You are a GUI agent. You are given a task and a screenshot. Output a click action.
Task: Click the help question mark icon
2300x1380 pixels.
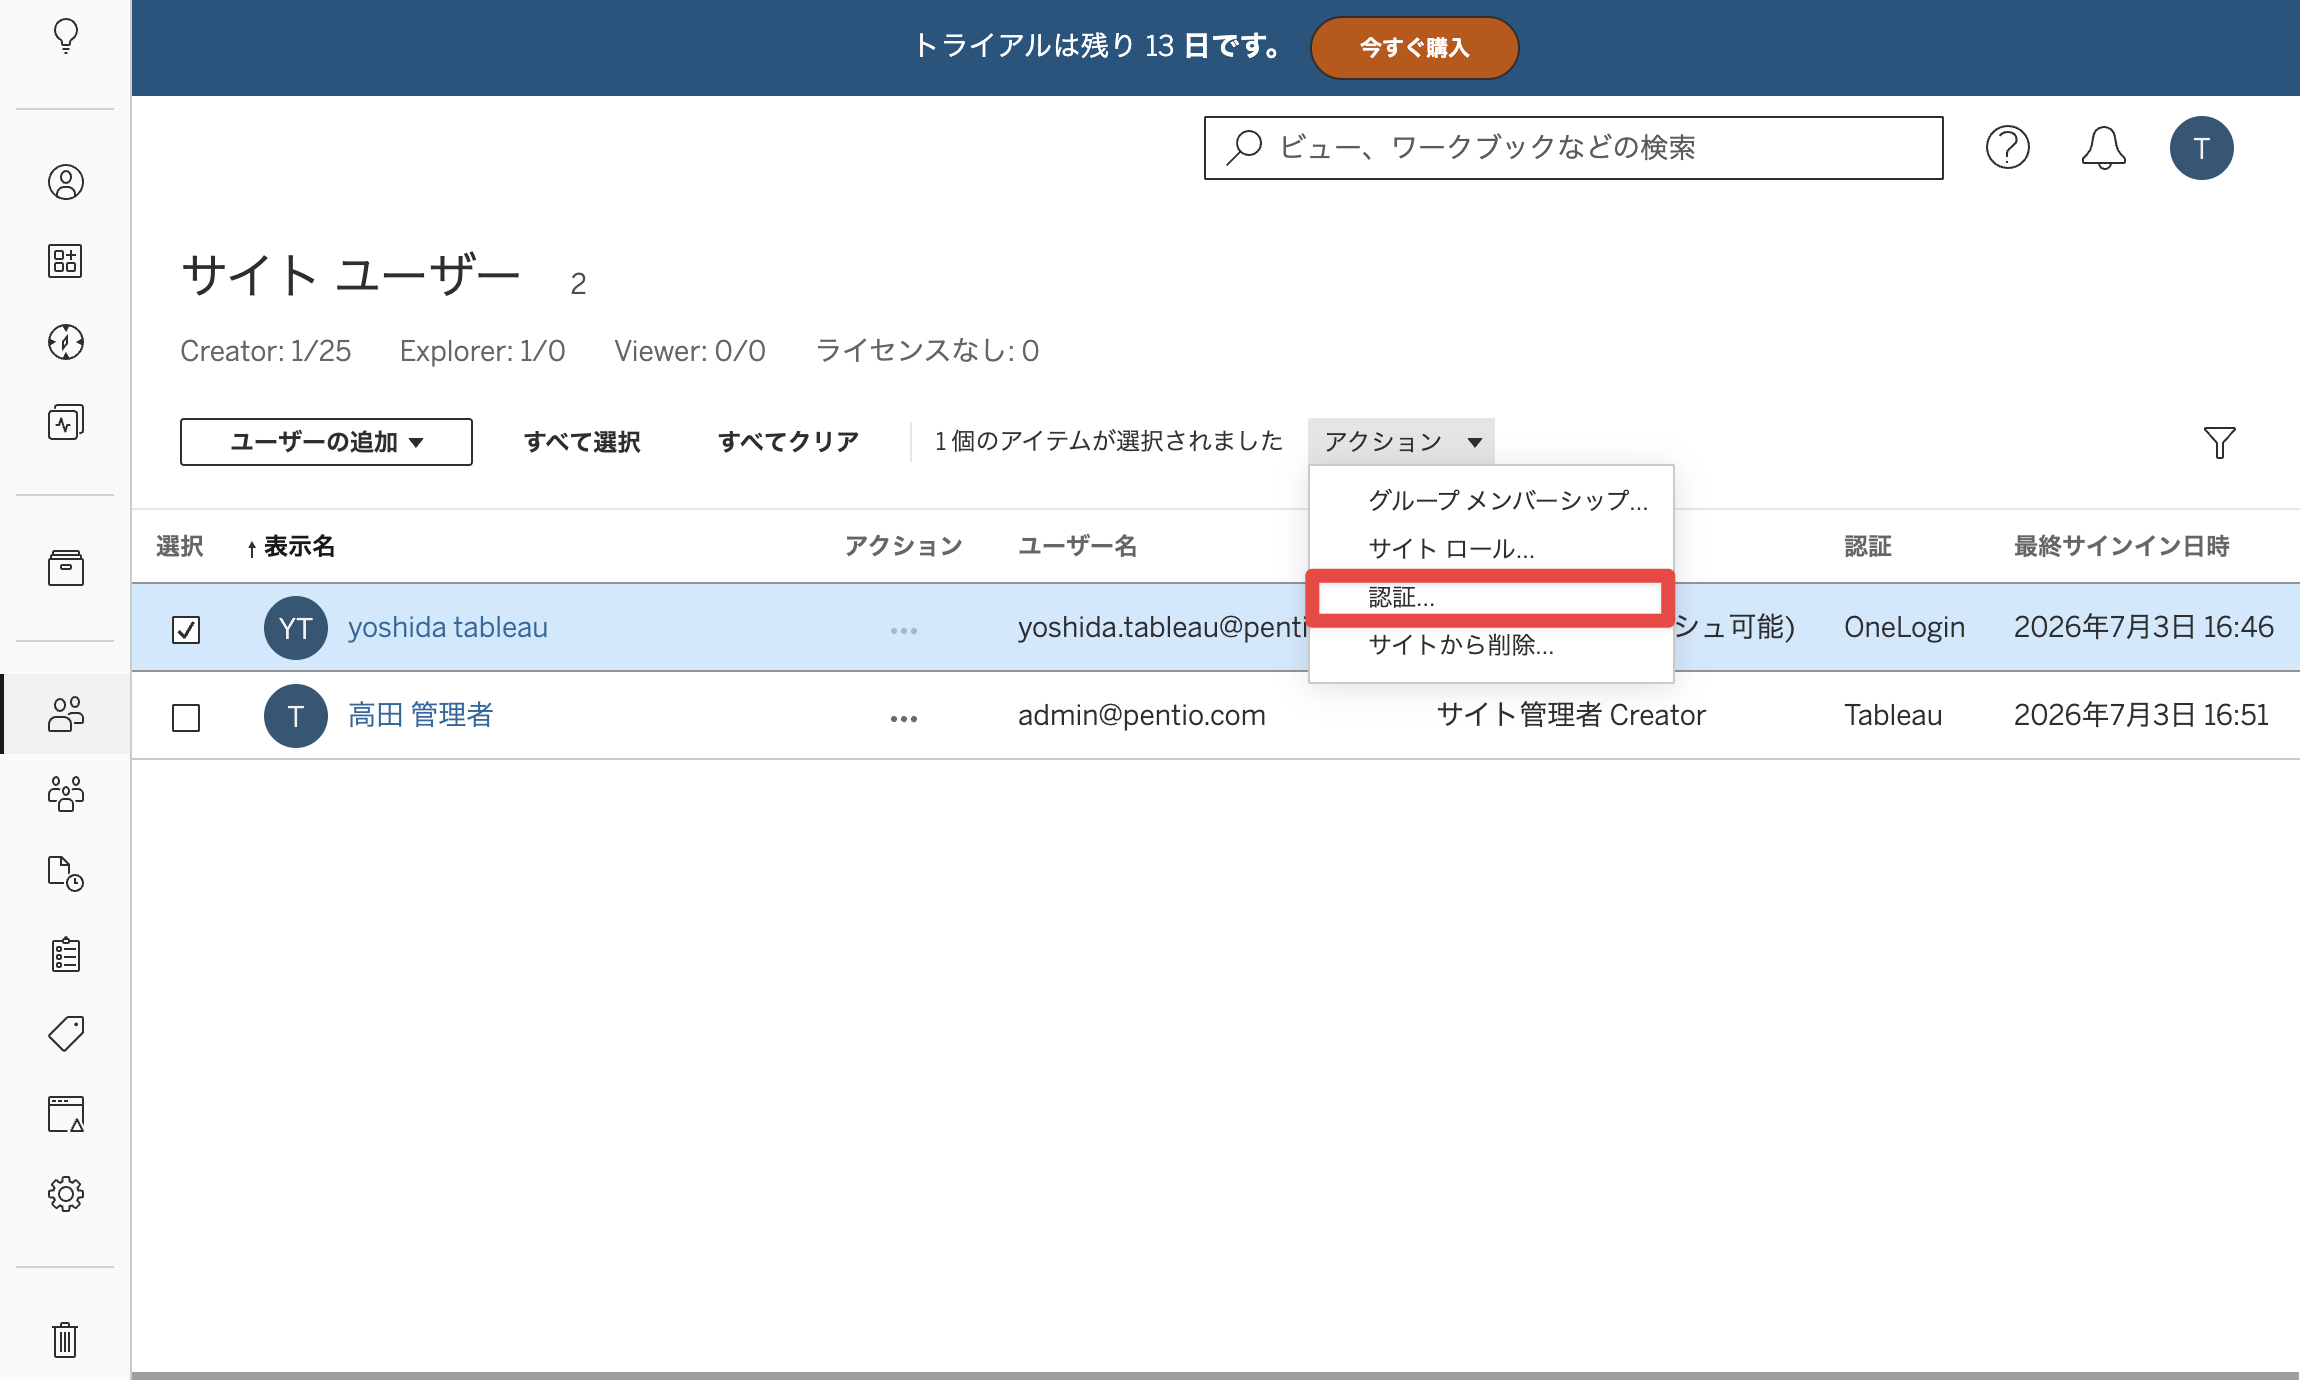(2007, 148)
